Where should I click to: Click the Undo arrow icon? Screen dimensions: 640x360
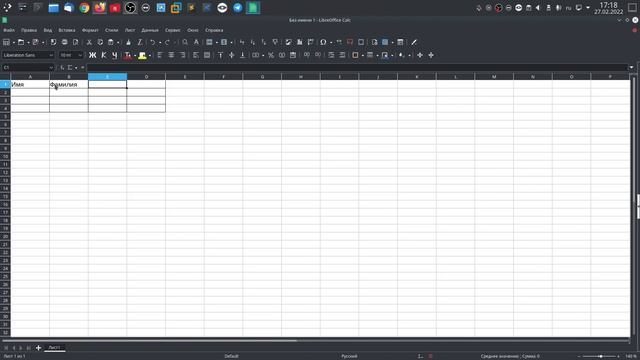[152, 42]
